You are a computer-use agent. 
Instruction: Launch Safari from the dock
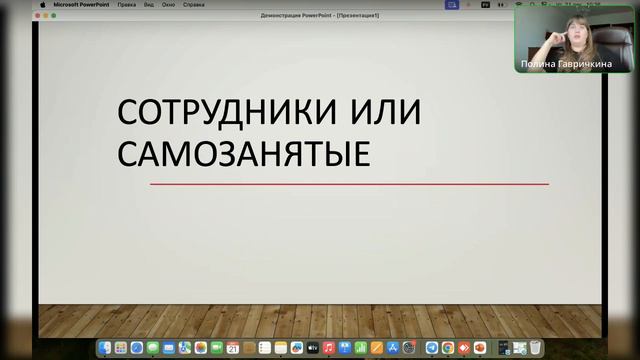(x=137, y=348)
